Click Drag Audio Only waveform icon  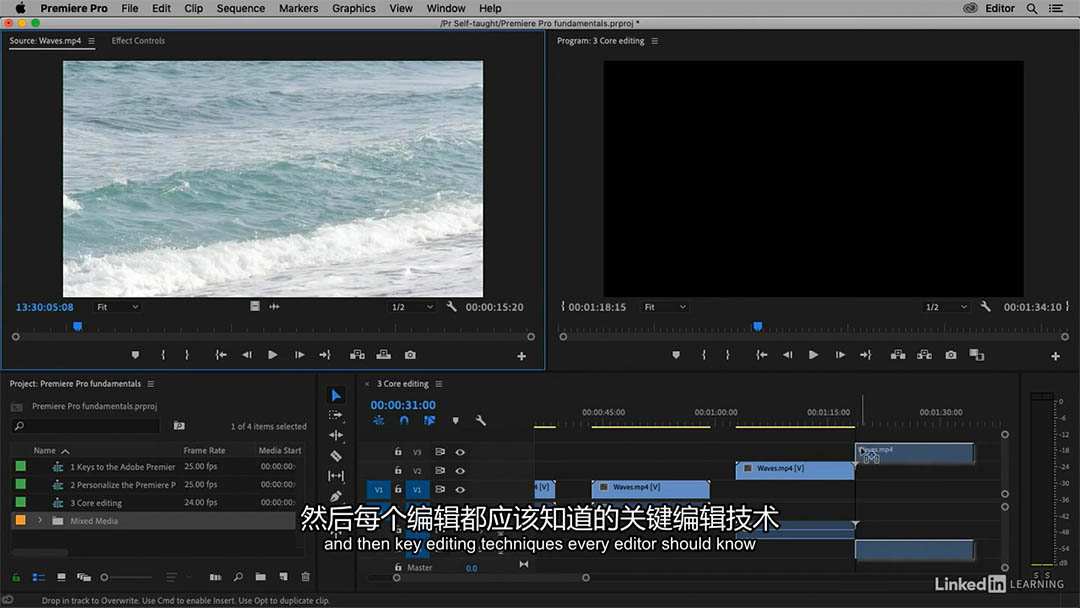(x=274, y=306)
